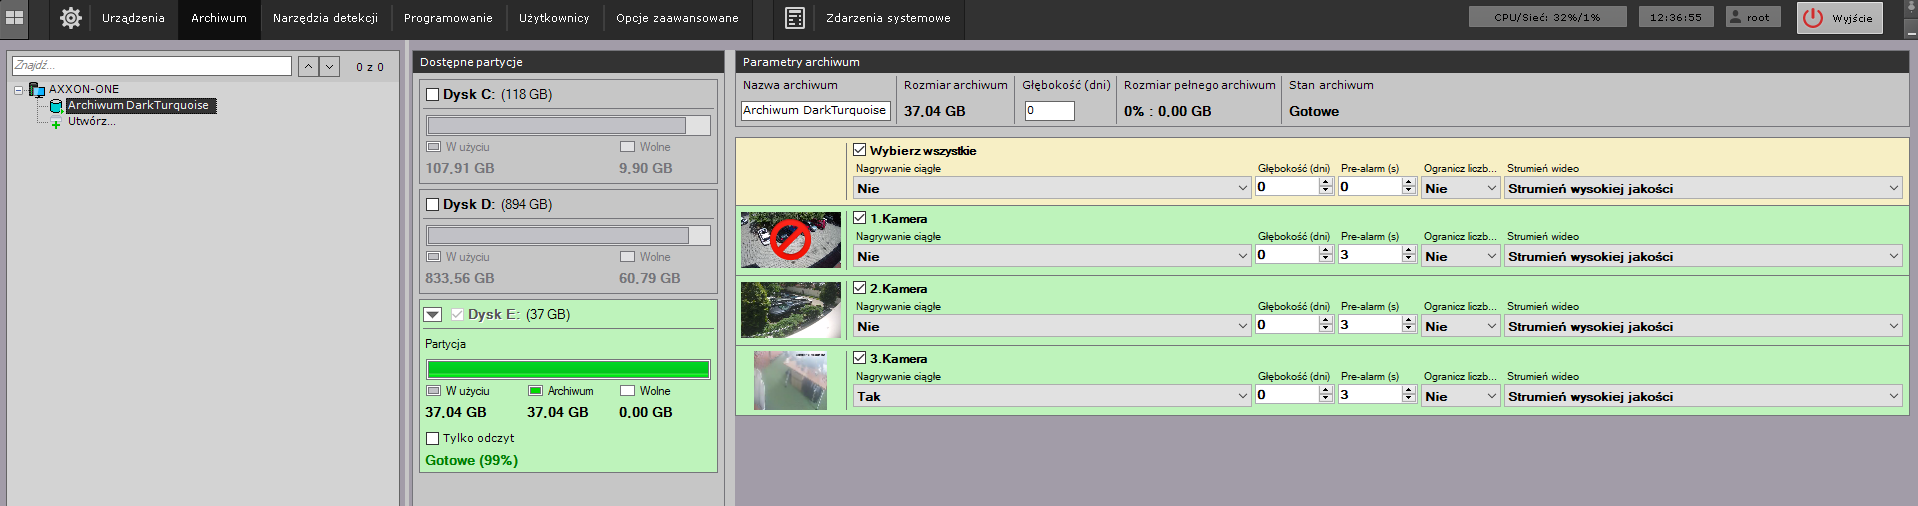
Task: Click the Wyjście power button
Action: pos(1839,18)
